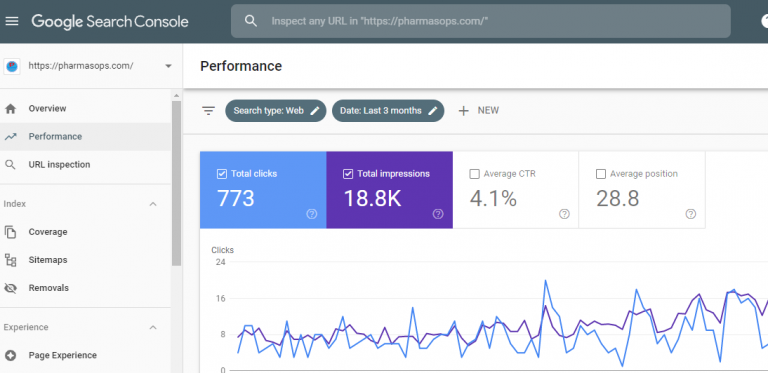Click sidebar scrollbar up arrow
Image resolution: width=768 pixels, height=373 pixels.
[176, 95]
